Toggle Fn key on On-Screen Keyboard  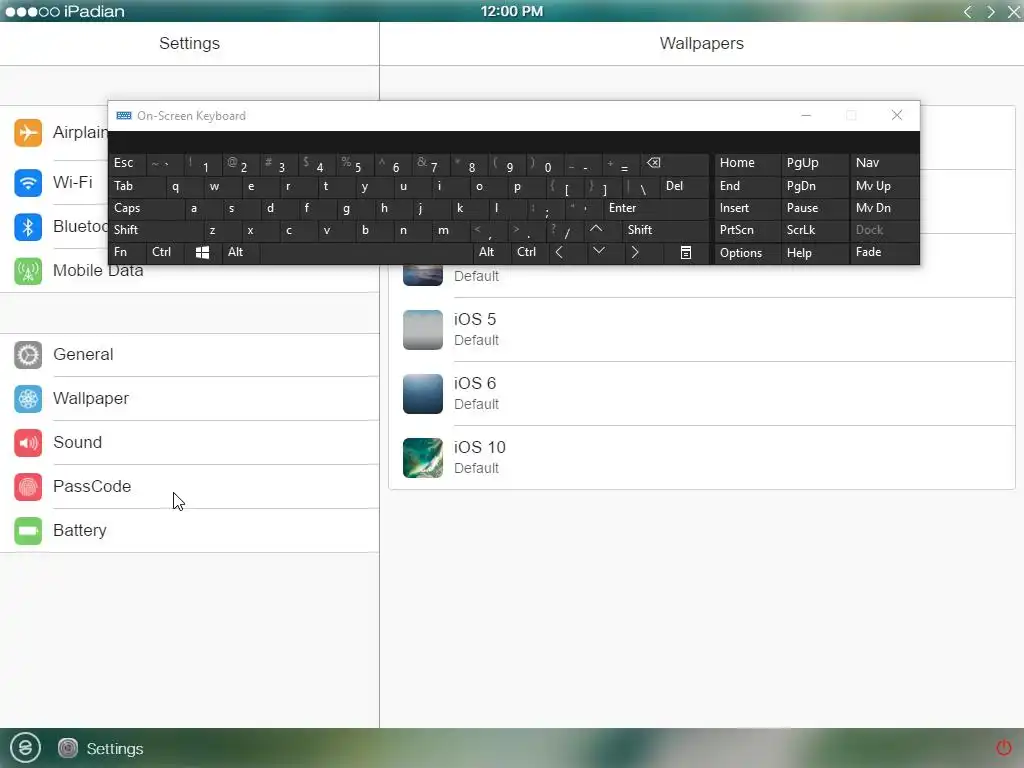pyautogui.click(x=127, y=252)
